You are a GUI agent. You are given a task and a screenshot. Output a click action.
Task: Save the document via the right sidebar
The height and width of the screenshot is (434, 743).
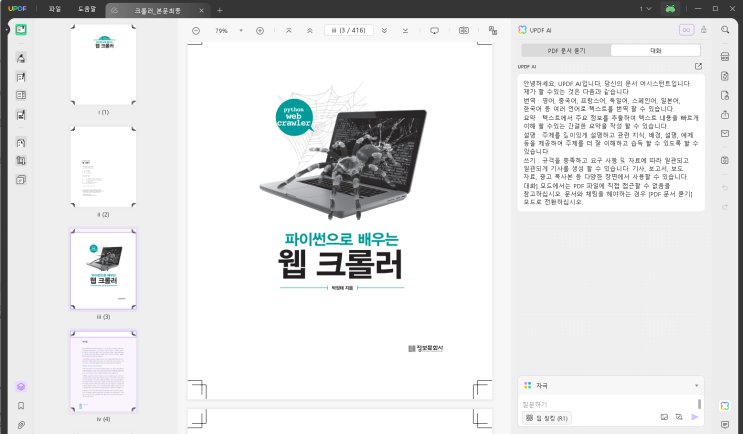click(x=725, y=160)
